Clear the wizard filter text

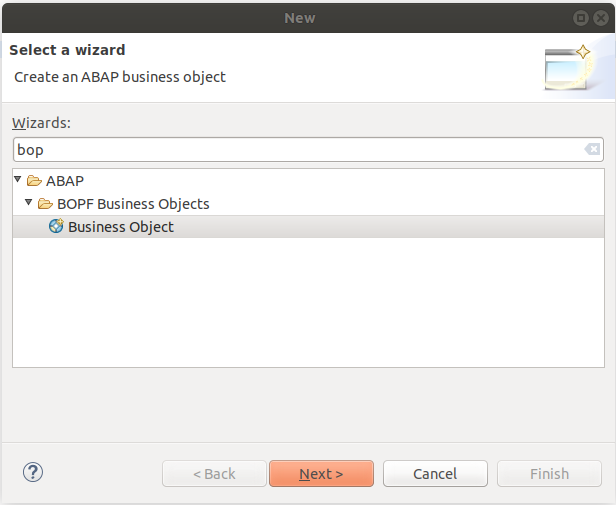click(592, 150)
